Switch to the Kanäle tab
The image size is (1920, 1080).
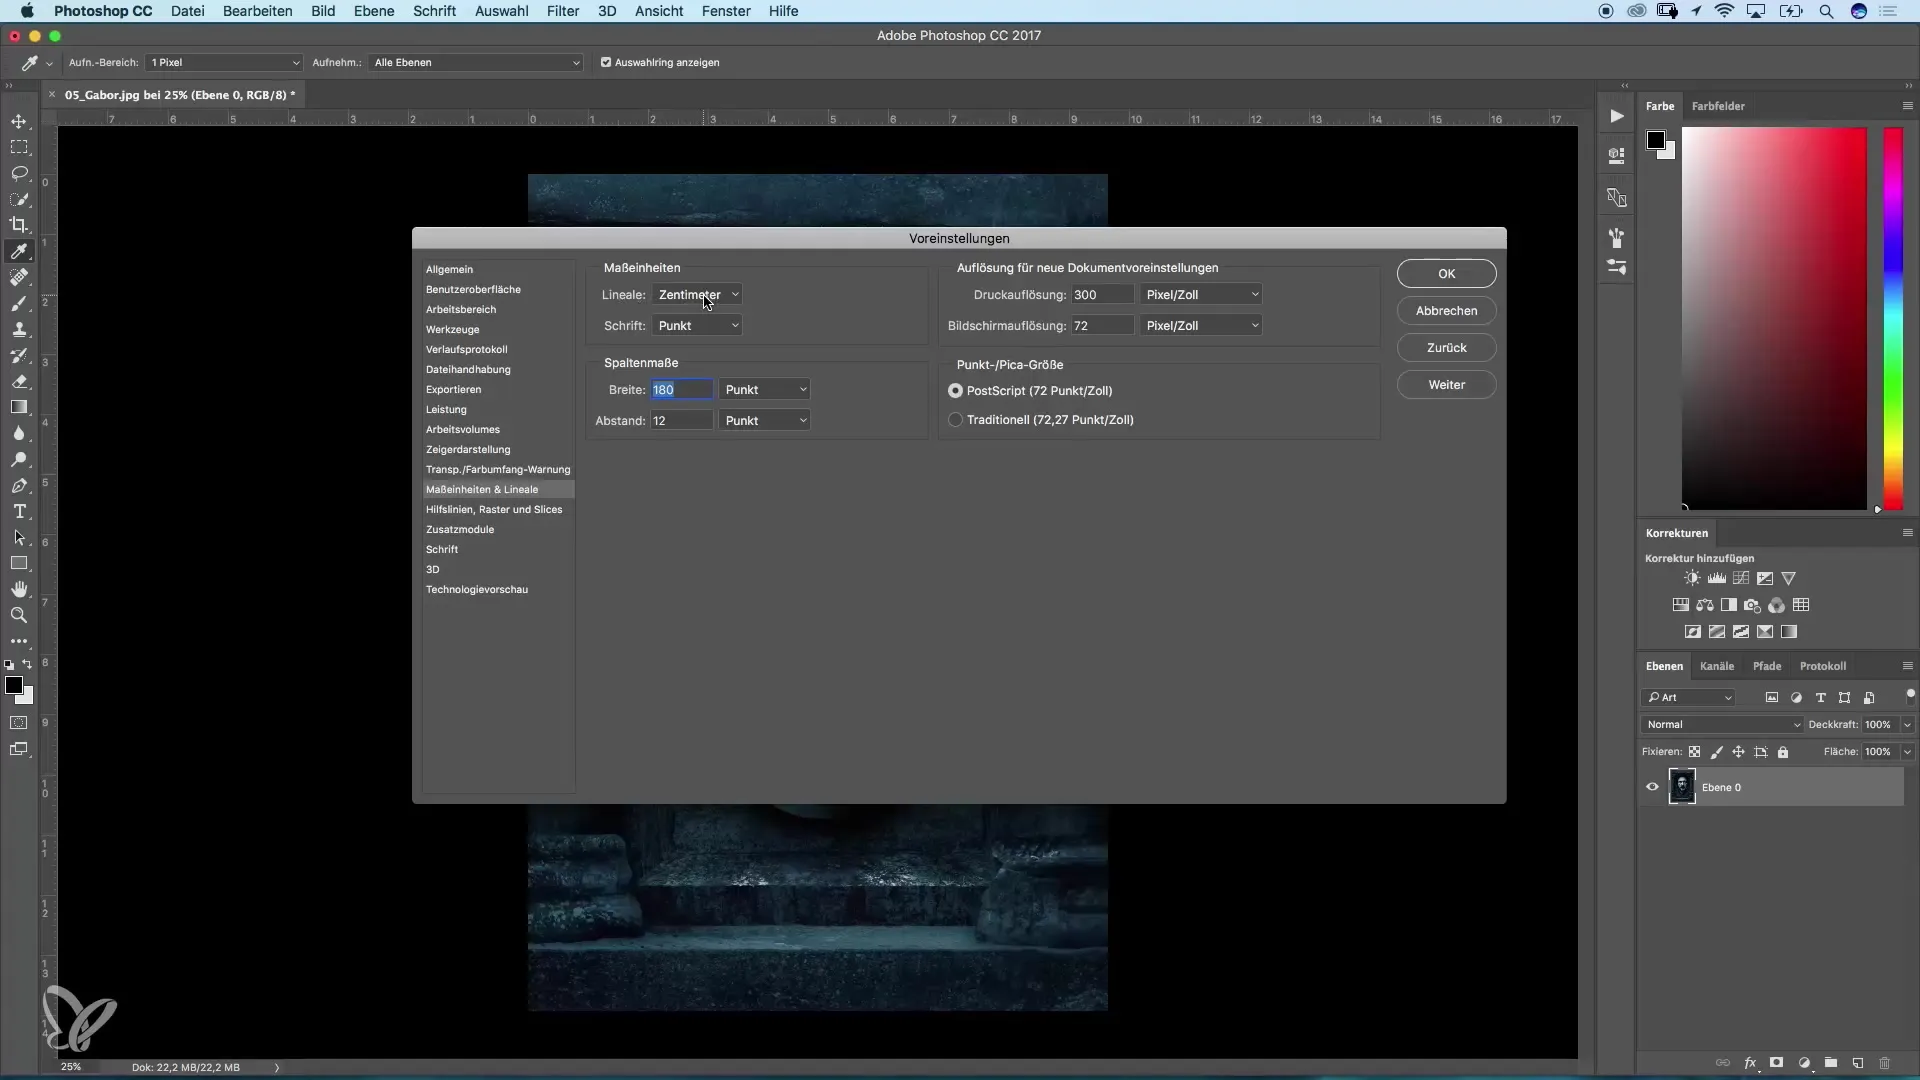pyautogui.click(x=1718, y=665)
